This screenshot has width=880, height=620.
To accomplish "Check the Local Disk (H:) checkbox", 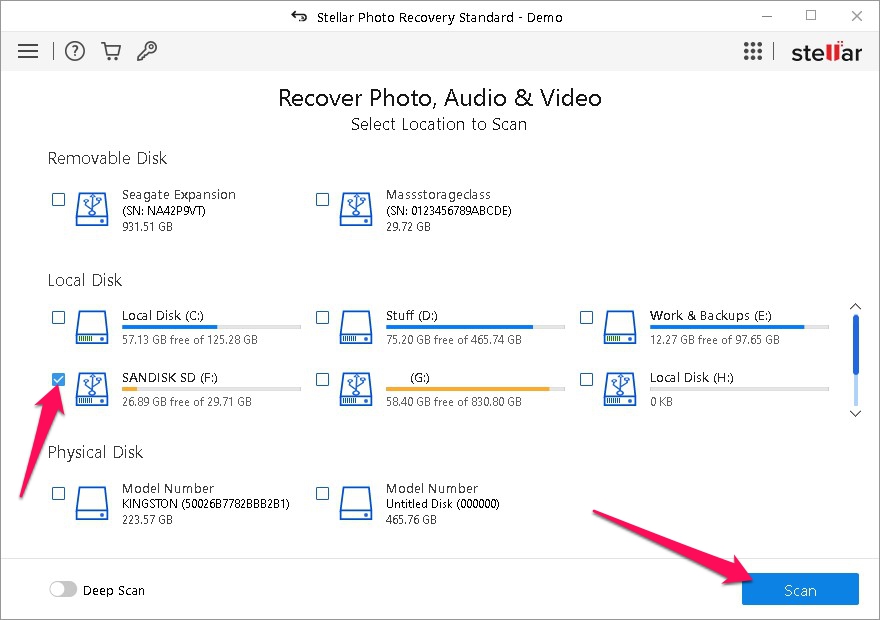I will [586, 379].
